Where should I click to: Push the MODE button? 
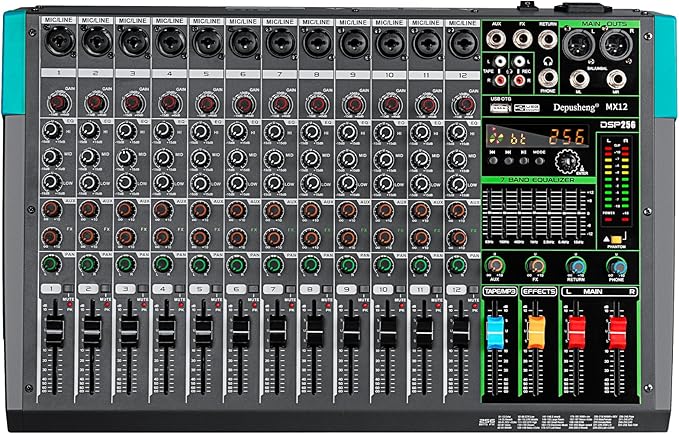(540, 161)
